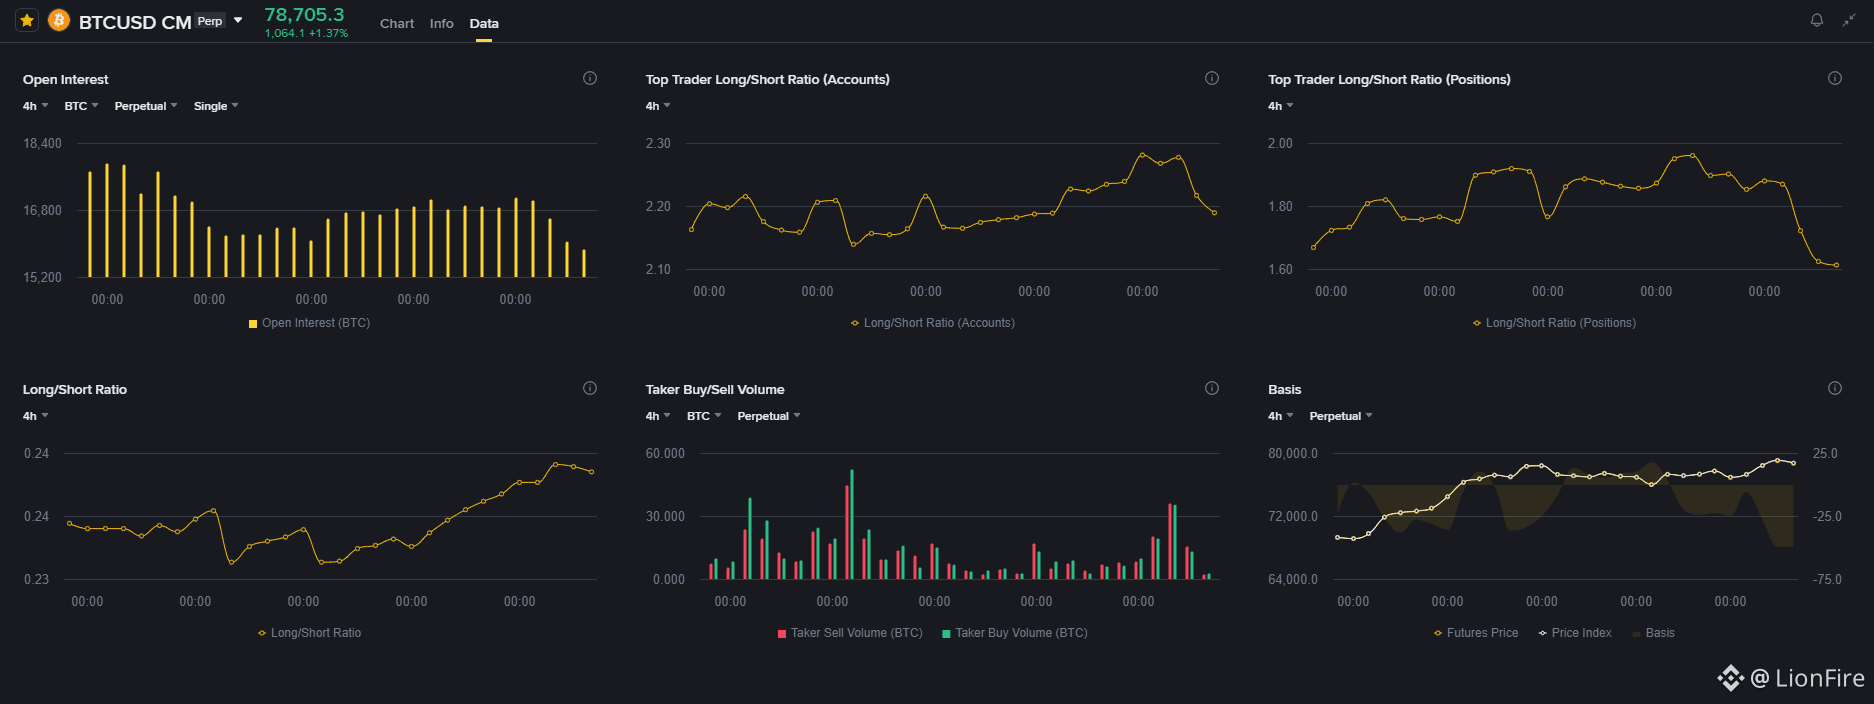Screen dimensions: 1874x704
Task: Toggle Futures Price legend in Basis chart
Action: click(1475, 633)
